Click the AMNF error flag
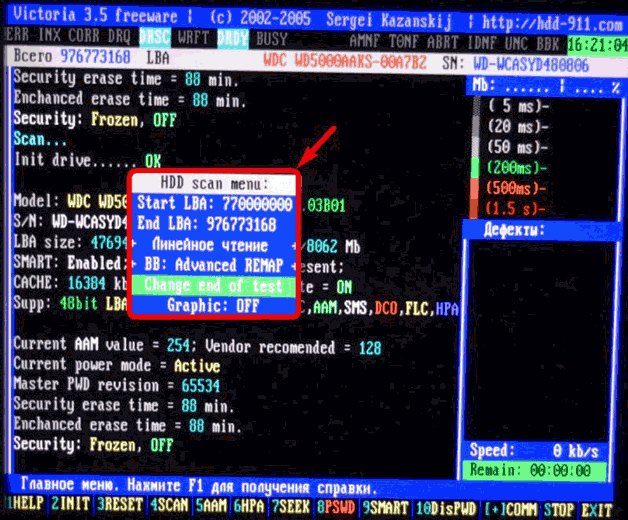Viewport: 628px width, 520px height. [364, 41]
